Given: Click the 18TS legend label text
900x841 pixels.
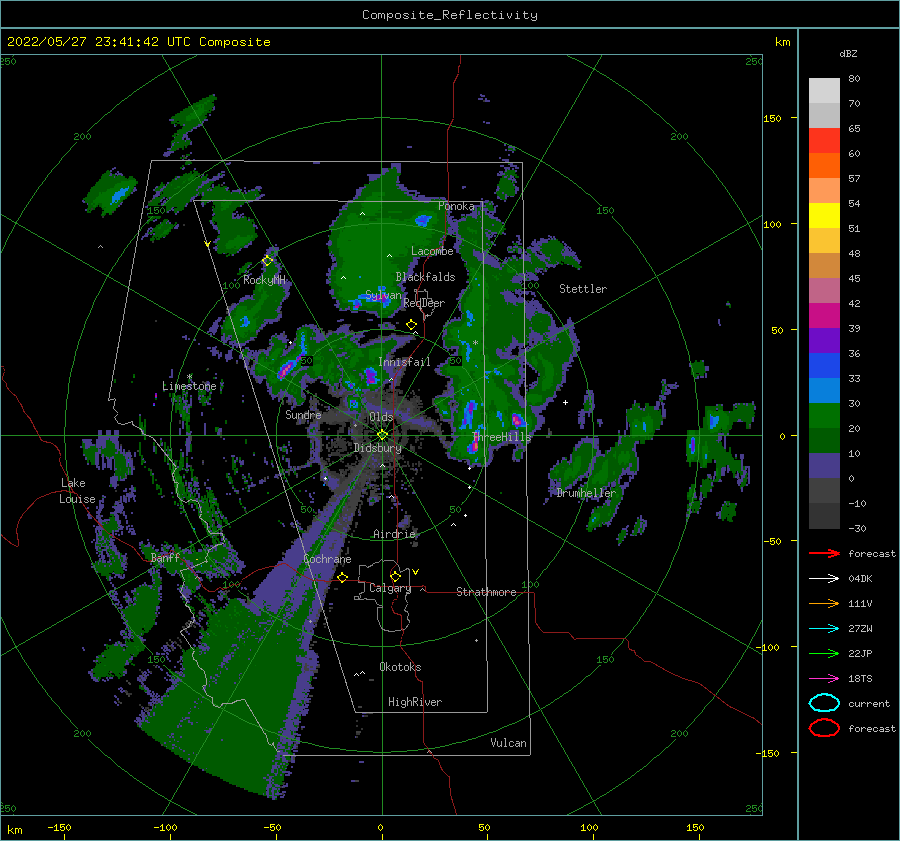Looking at the screenshot, I should coord(860,679).
